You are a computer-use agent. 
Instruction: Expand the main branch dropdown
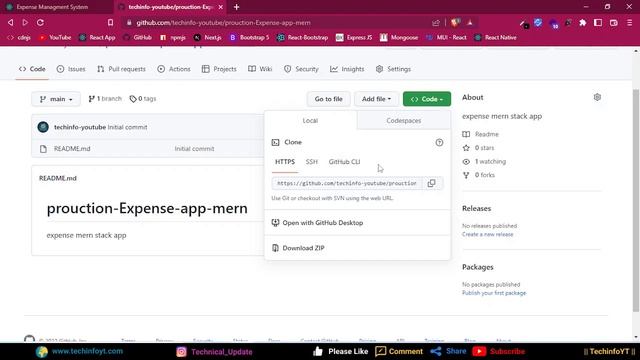(56, 99)
